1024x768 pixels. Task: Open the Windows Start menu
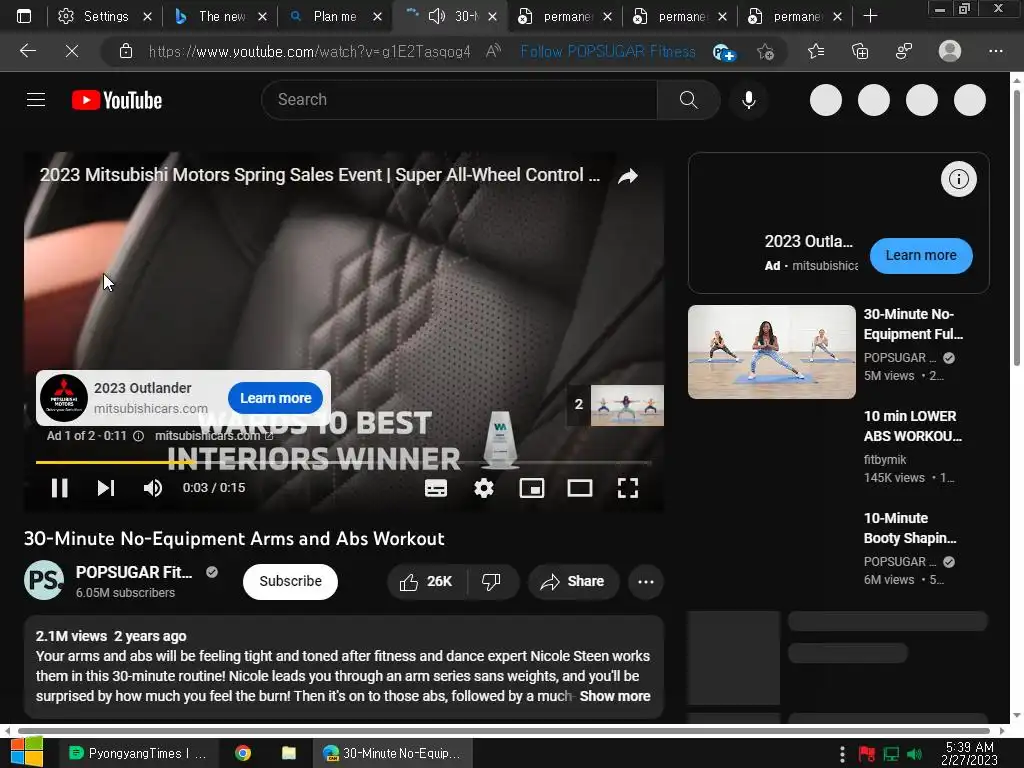click(x=26, y=752)
